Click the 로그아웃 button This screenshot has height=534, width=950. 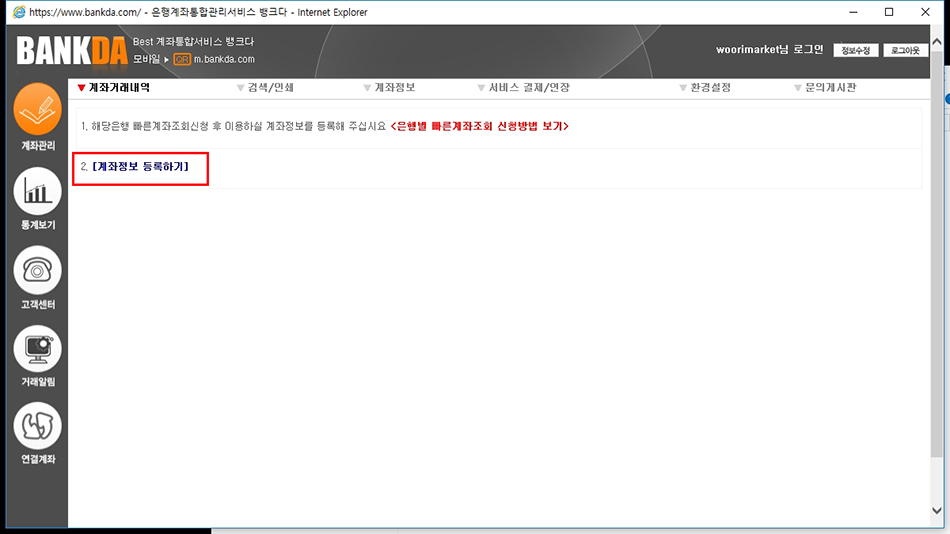pyautogui.click(x=905, y=50)
